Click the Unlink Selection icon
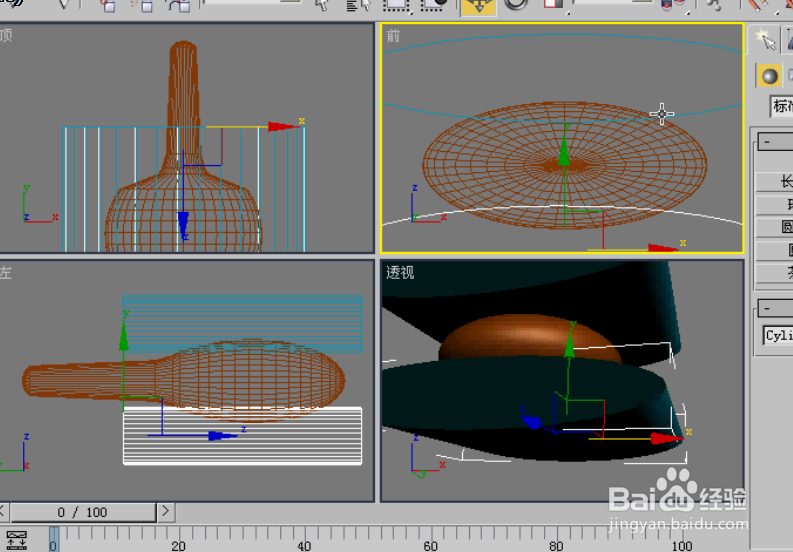Viewport: 793px width, 552px height. pyautogui.click(x=143, y=6)
